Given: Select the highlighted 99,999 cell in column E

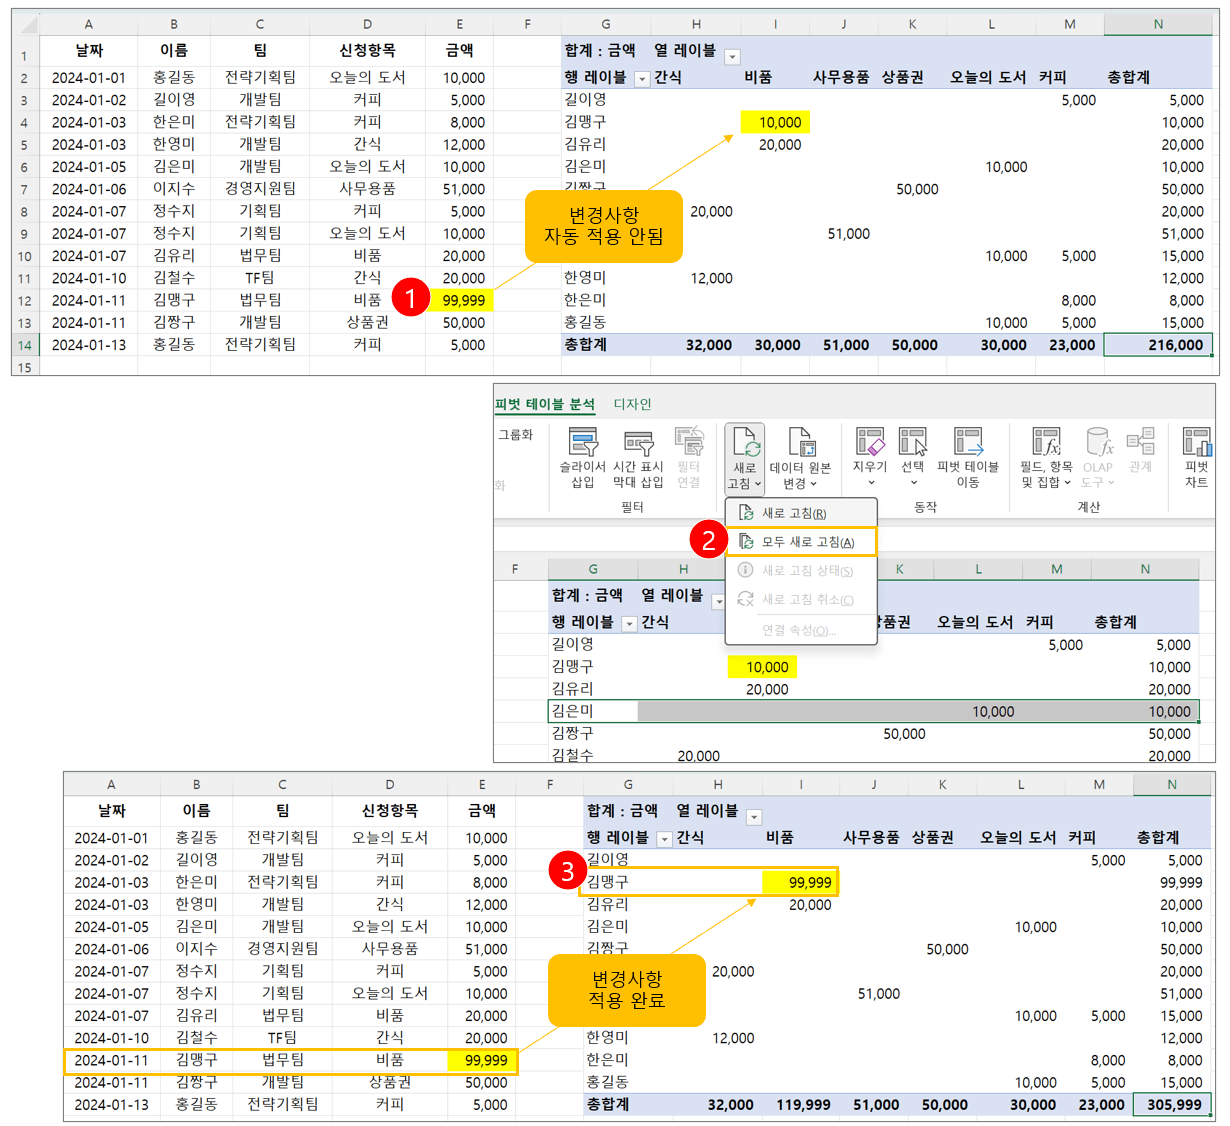Looking at the screenshot, I should coord(465,300).
